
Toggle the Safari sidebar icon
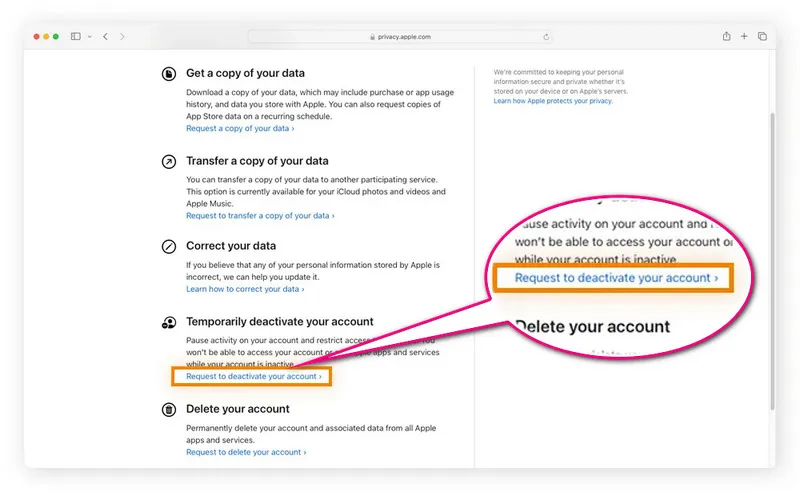pyautogui.click(x=75, y=37)
